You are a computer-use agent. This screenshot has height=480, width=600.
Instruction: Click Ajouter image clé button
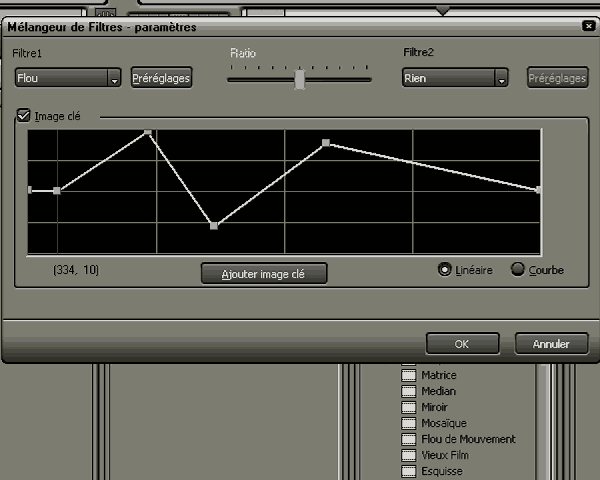coord(264,274)
